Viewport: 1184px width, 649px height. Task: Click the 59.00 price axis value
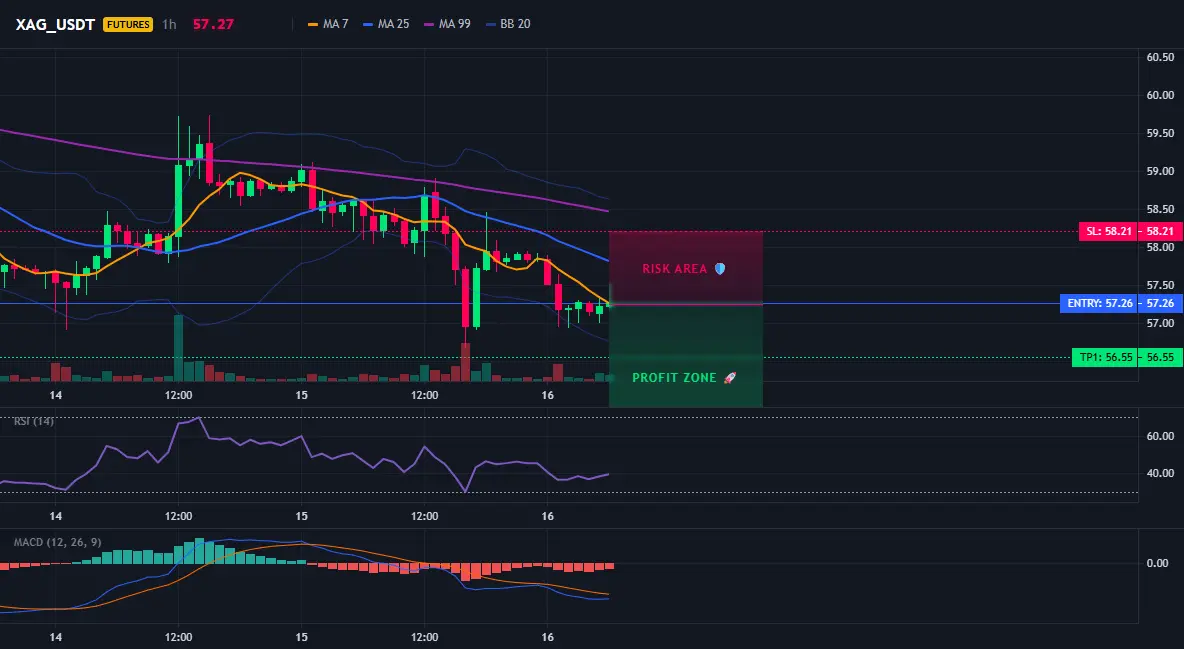pyautogui.click(x=1160, y=171)
